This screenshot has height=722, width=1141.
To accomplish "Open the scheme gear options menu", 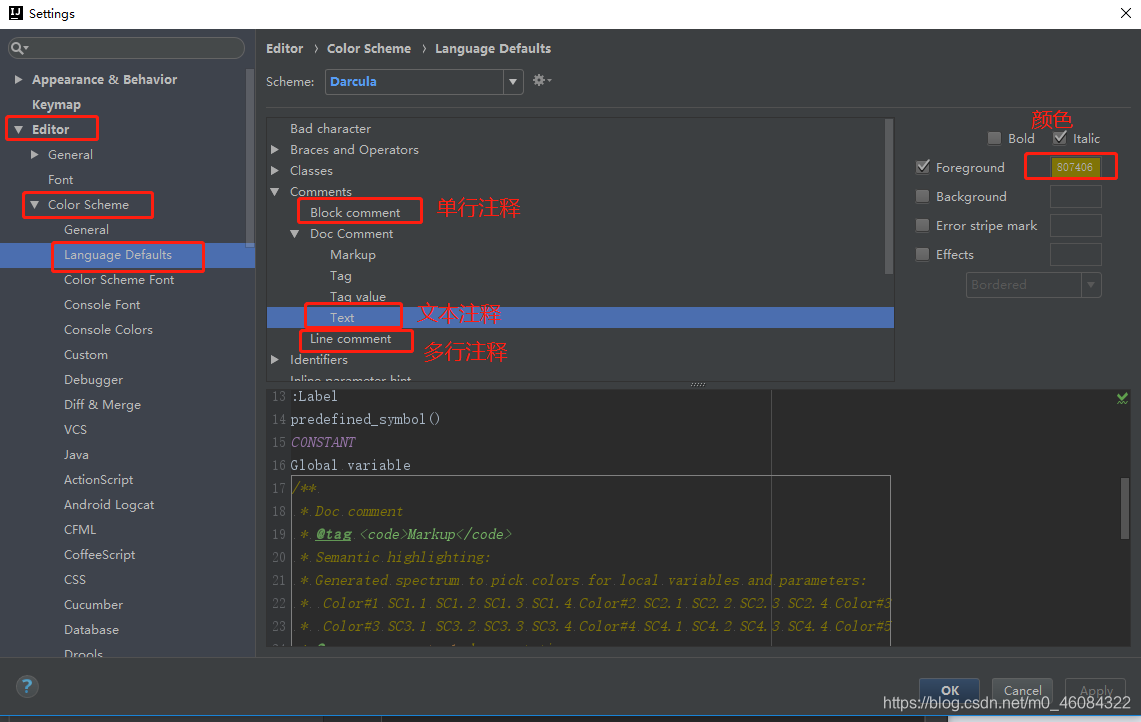I will click(542, 81).
